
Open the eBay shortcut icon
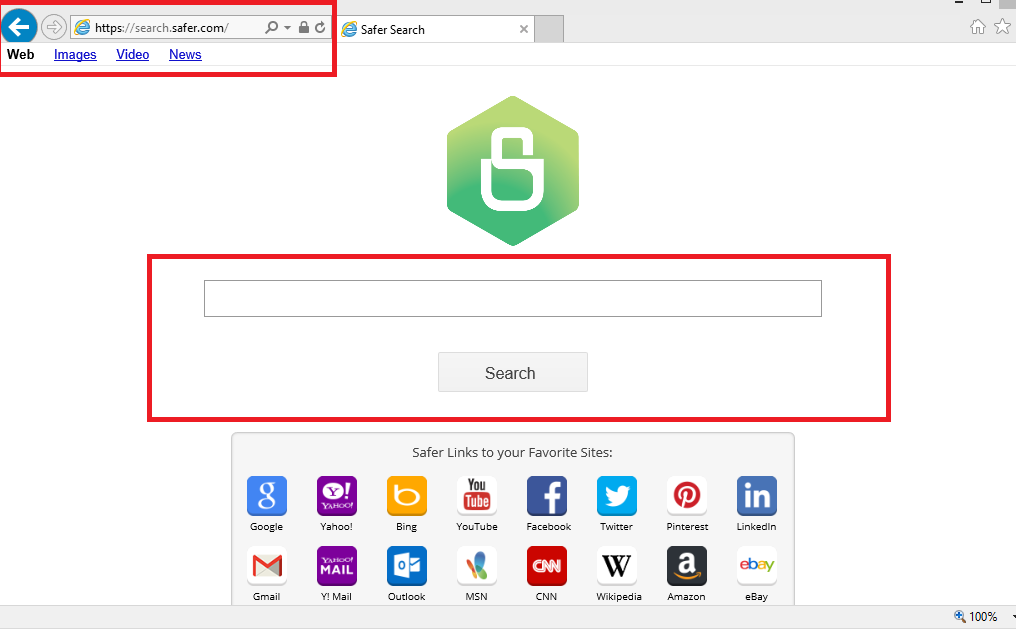pyautogui.click(x=757, y=566)
